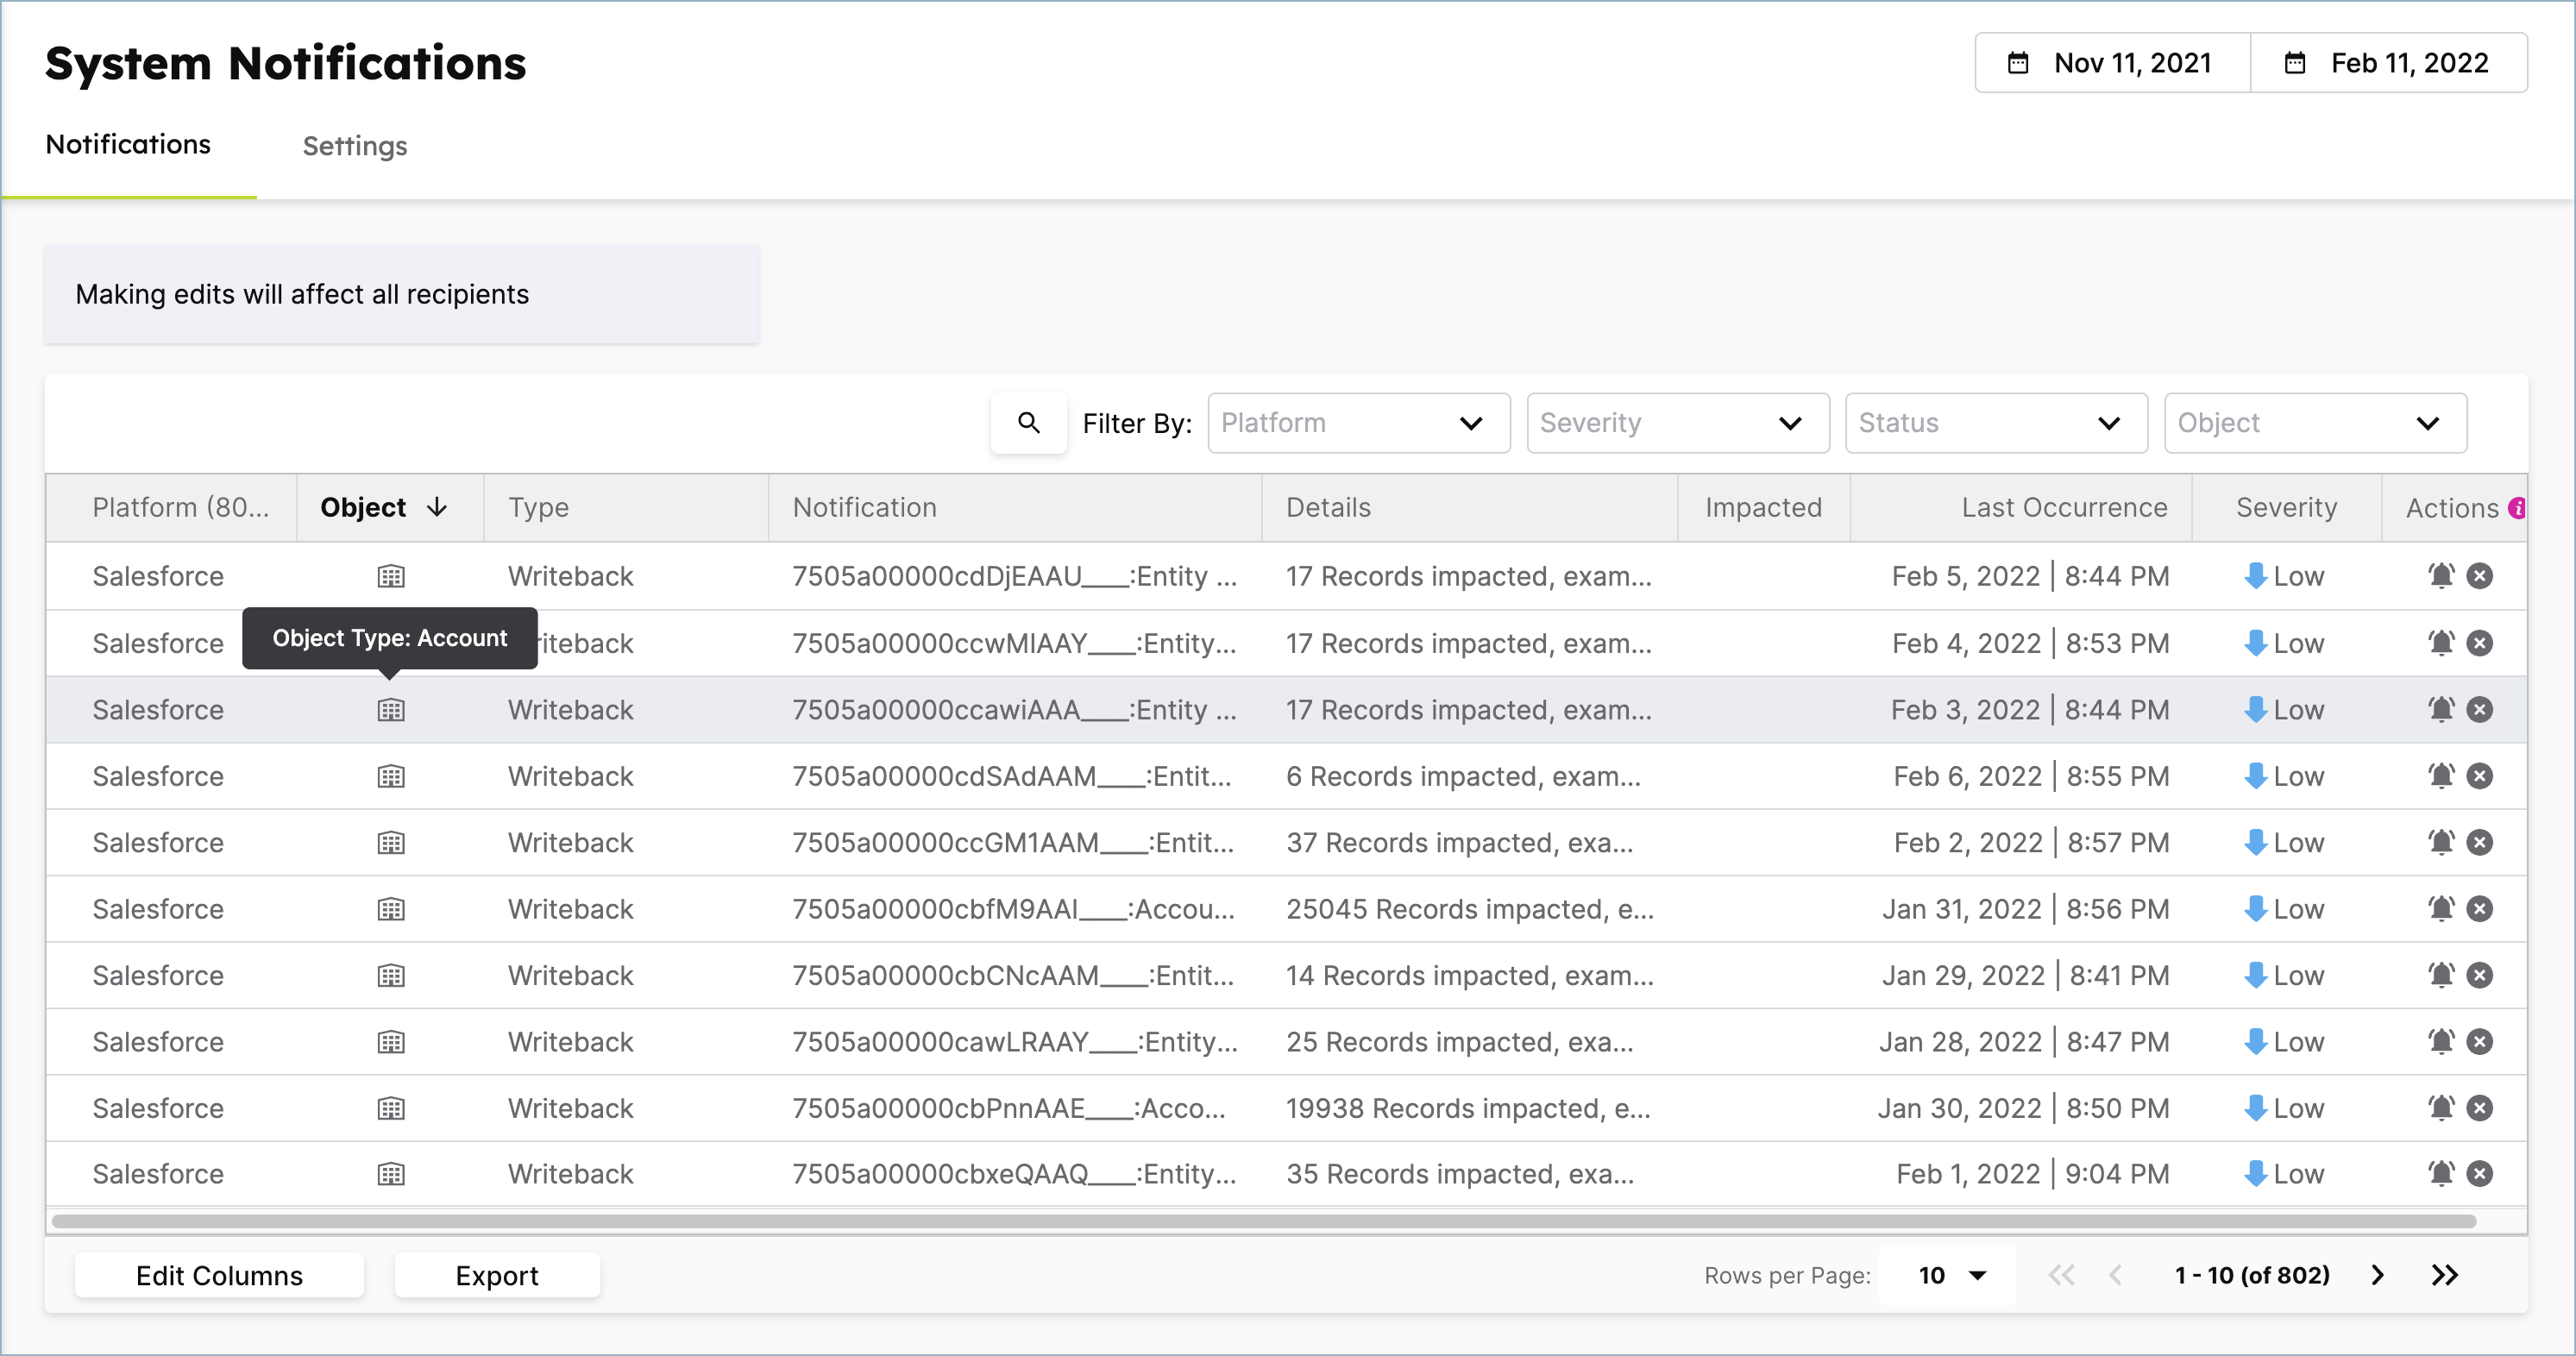Dismiss the Jan 28, 2022 notification
The height and width of the screenshot is (1356, 2576).
[x=2479, y=1042]
